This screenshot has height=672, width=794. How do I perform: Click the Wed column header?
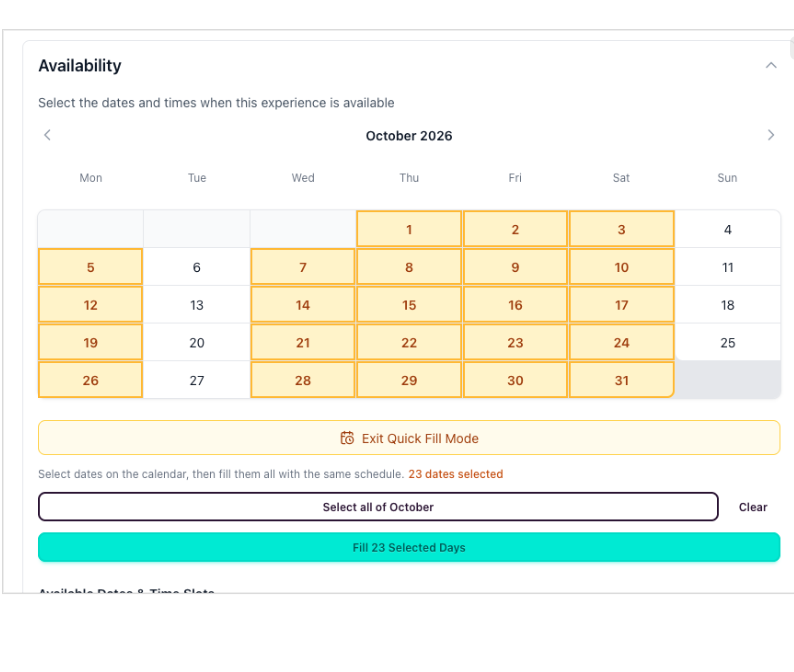(x=303, y=178)
